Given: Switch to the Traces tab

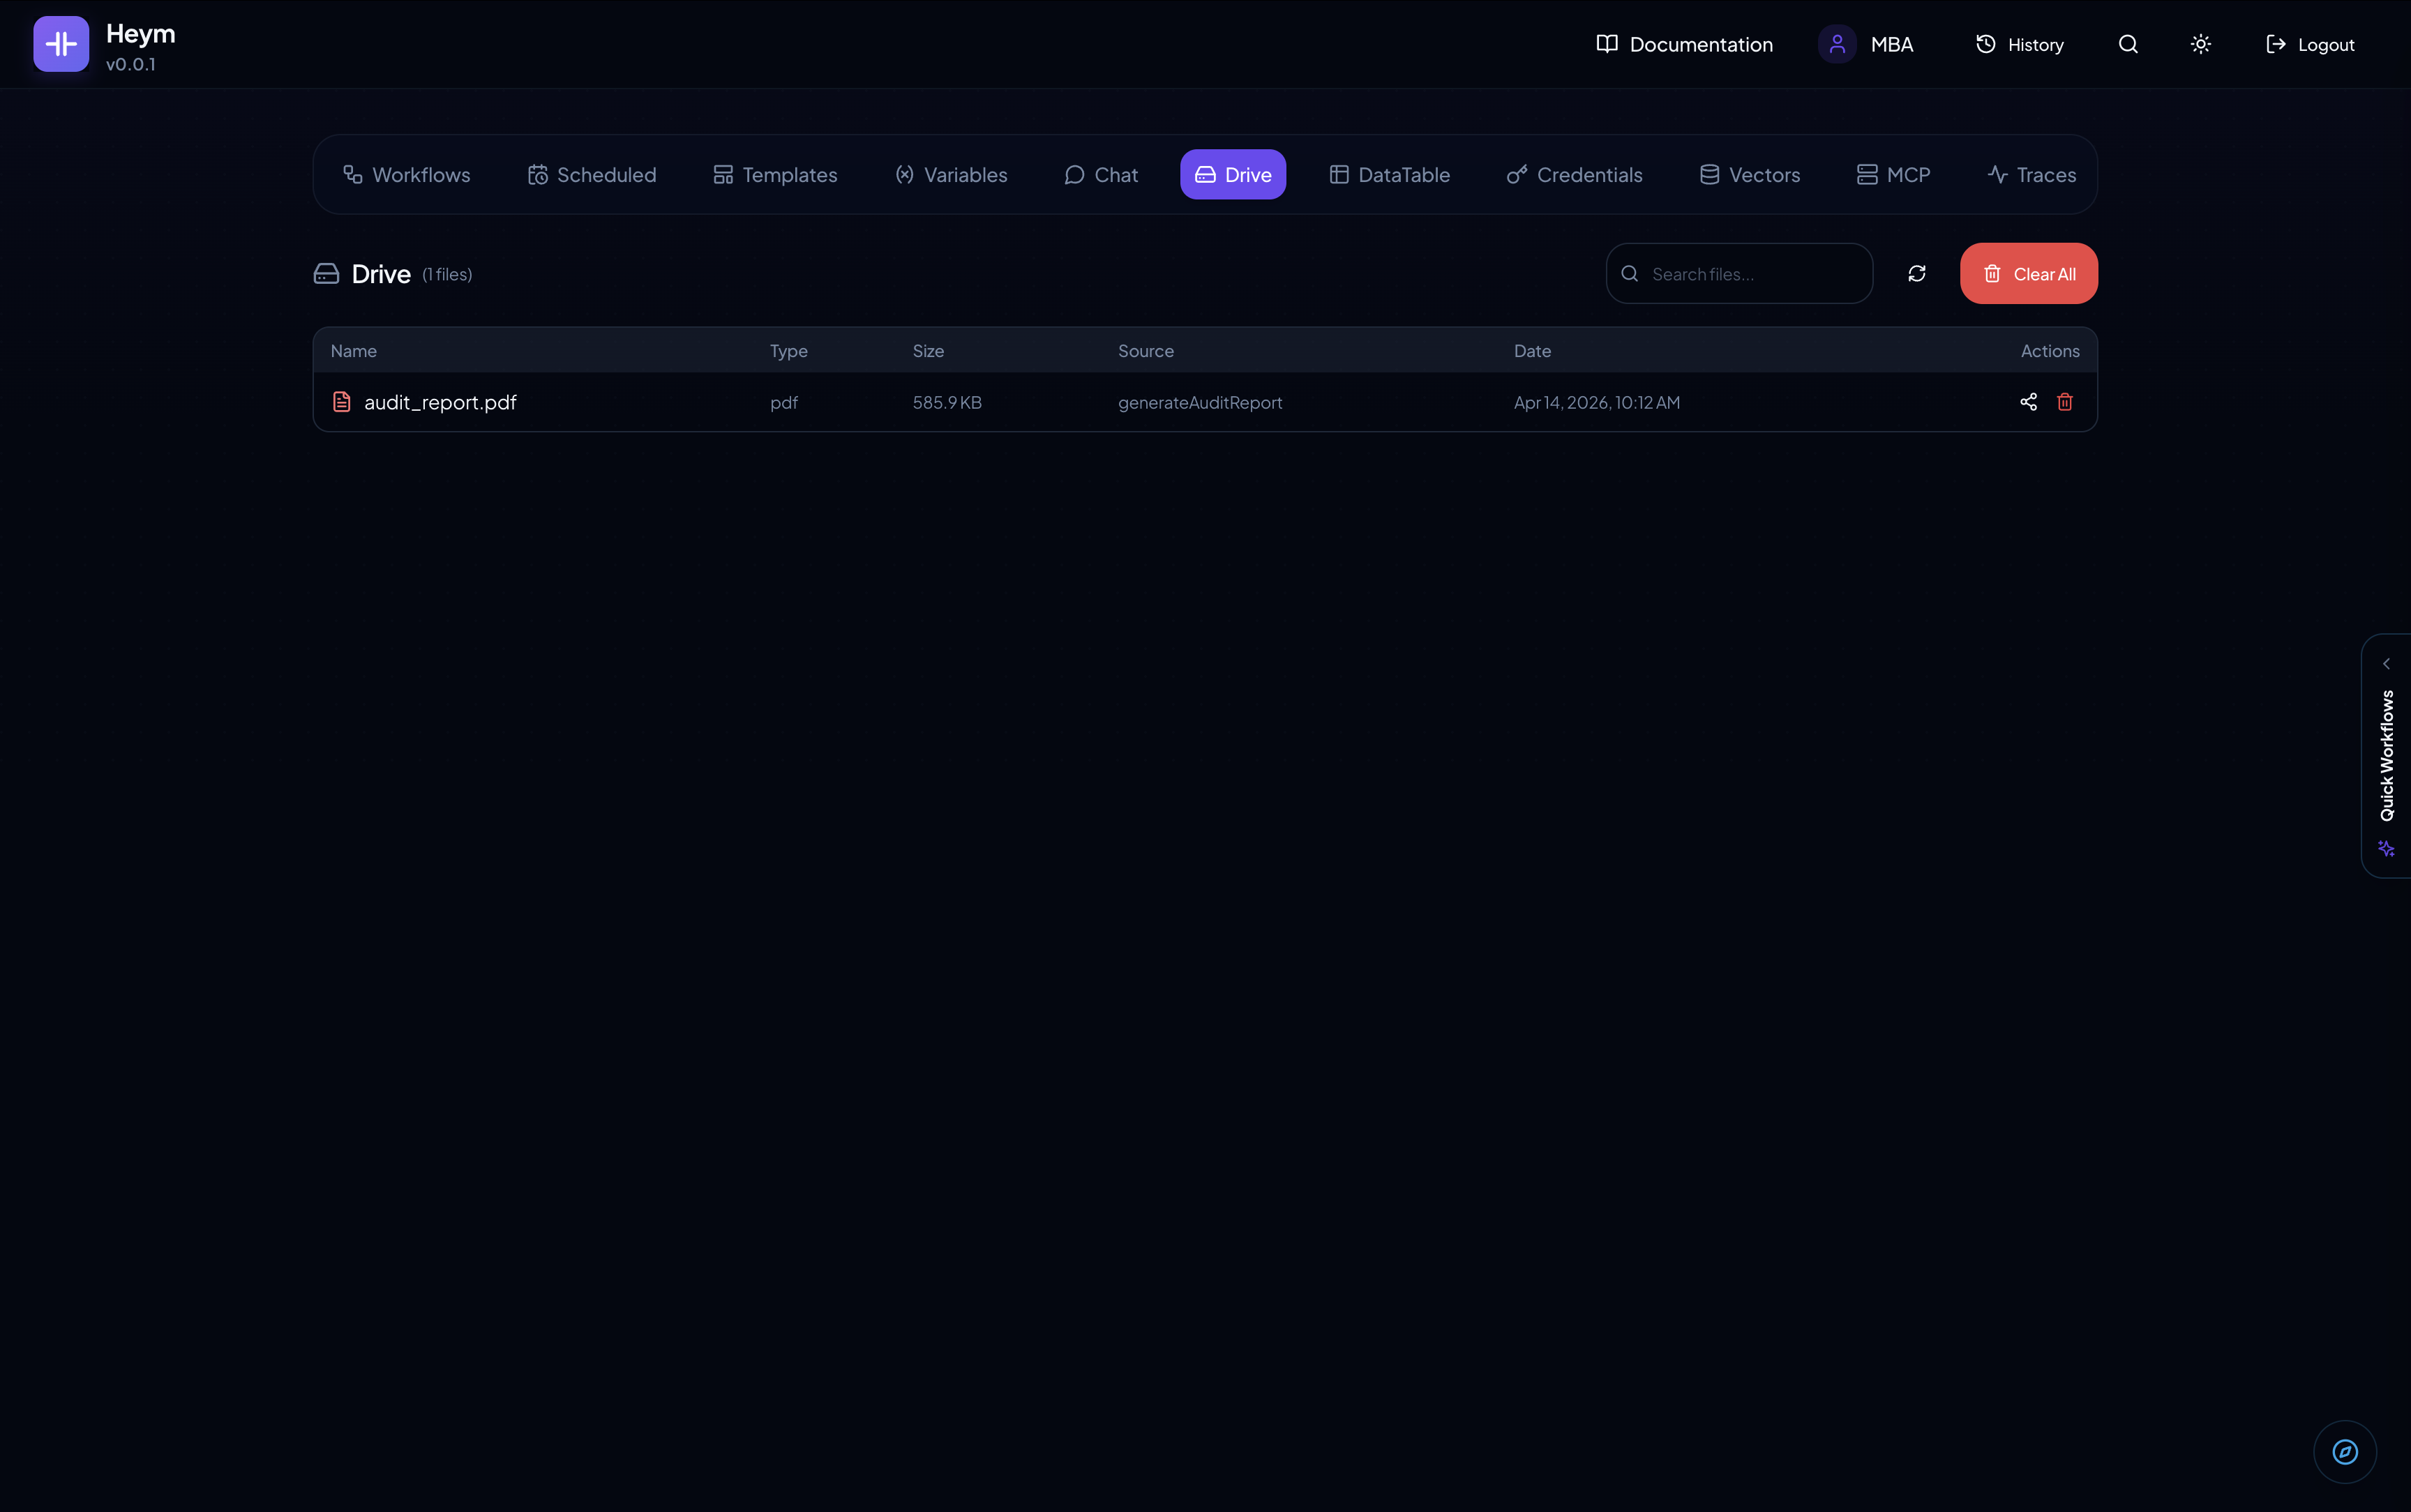Looking at the screenshot, I should click(x=2031, y=174).
